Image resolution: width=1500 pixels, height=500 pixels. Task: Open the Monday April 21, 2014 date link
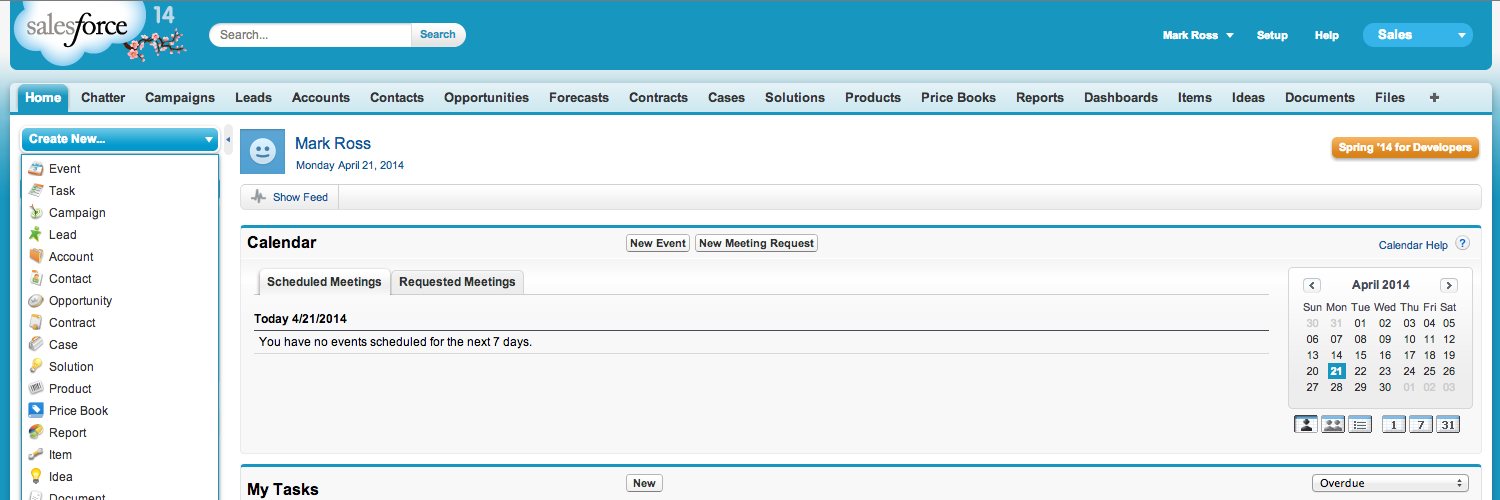(x=350, y=165)
